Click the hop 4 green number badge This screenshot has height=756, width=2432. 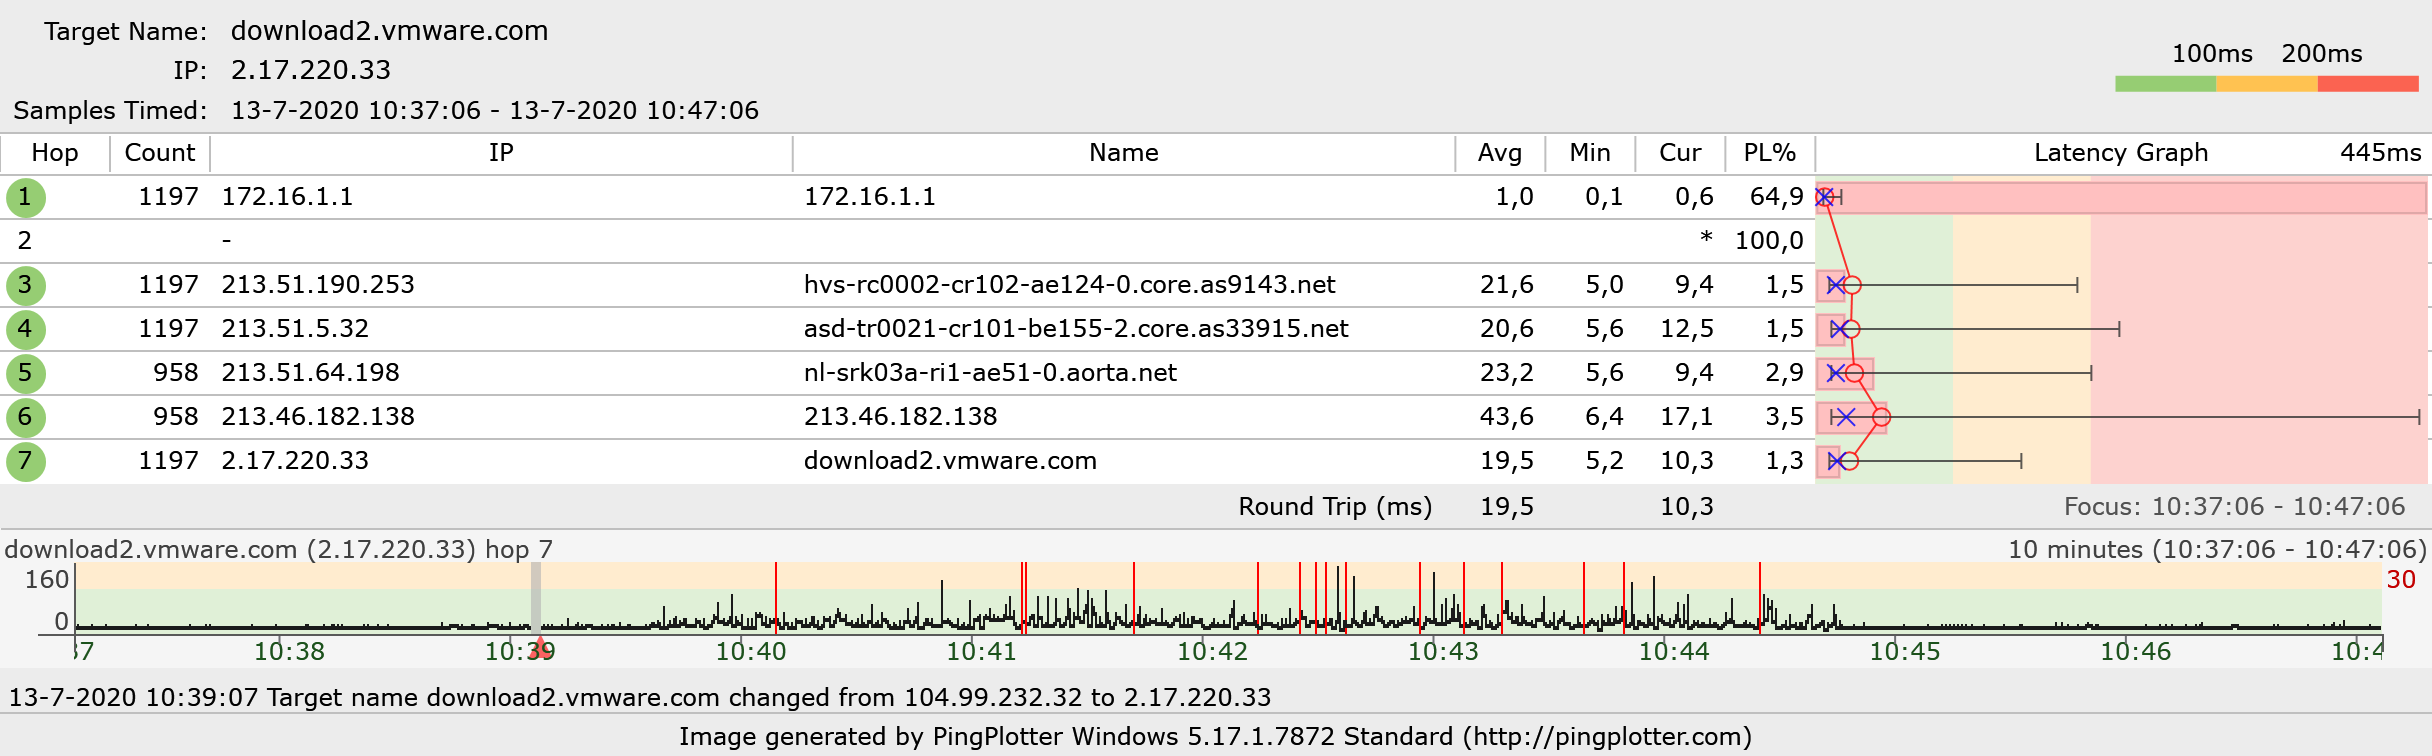point(25,329)
